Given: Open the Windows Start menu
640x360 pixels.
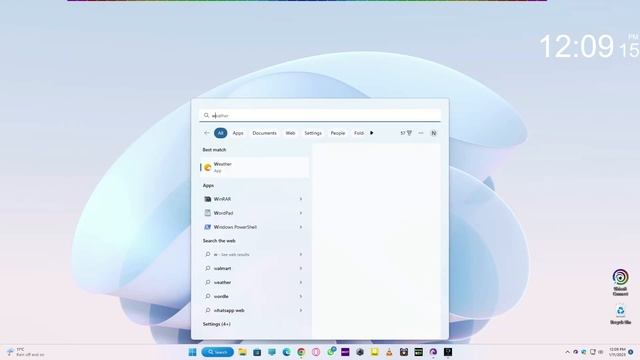Looking at the screenshot, I should [192, 352].
